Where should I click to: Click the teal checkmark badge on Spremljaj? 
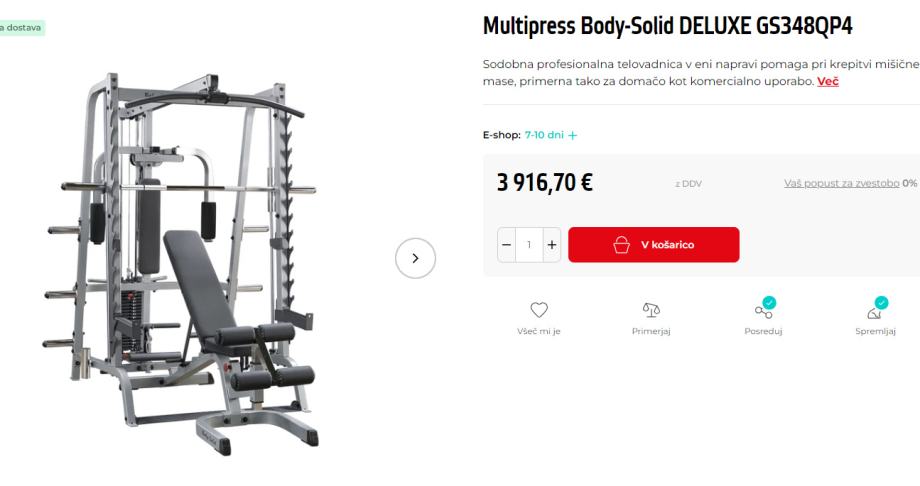[881, 302]
